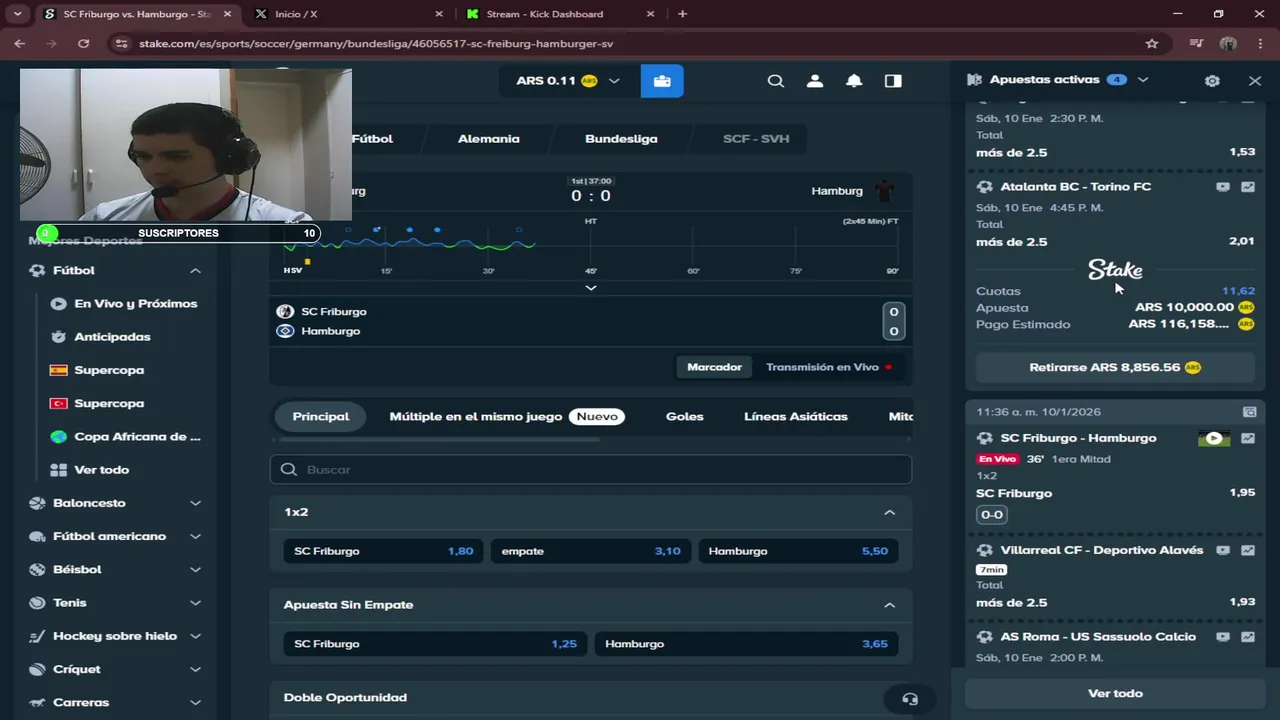The width and height of the screenshot is (1280, 720).
Task: Bet Hamburgo 3,65 draw no bet
Action: [x=746, y=644]
